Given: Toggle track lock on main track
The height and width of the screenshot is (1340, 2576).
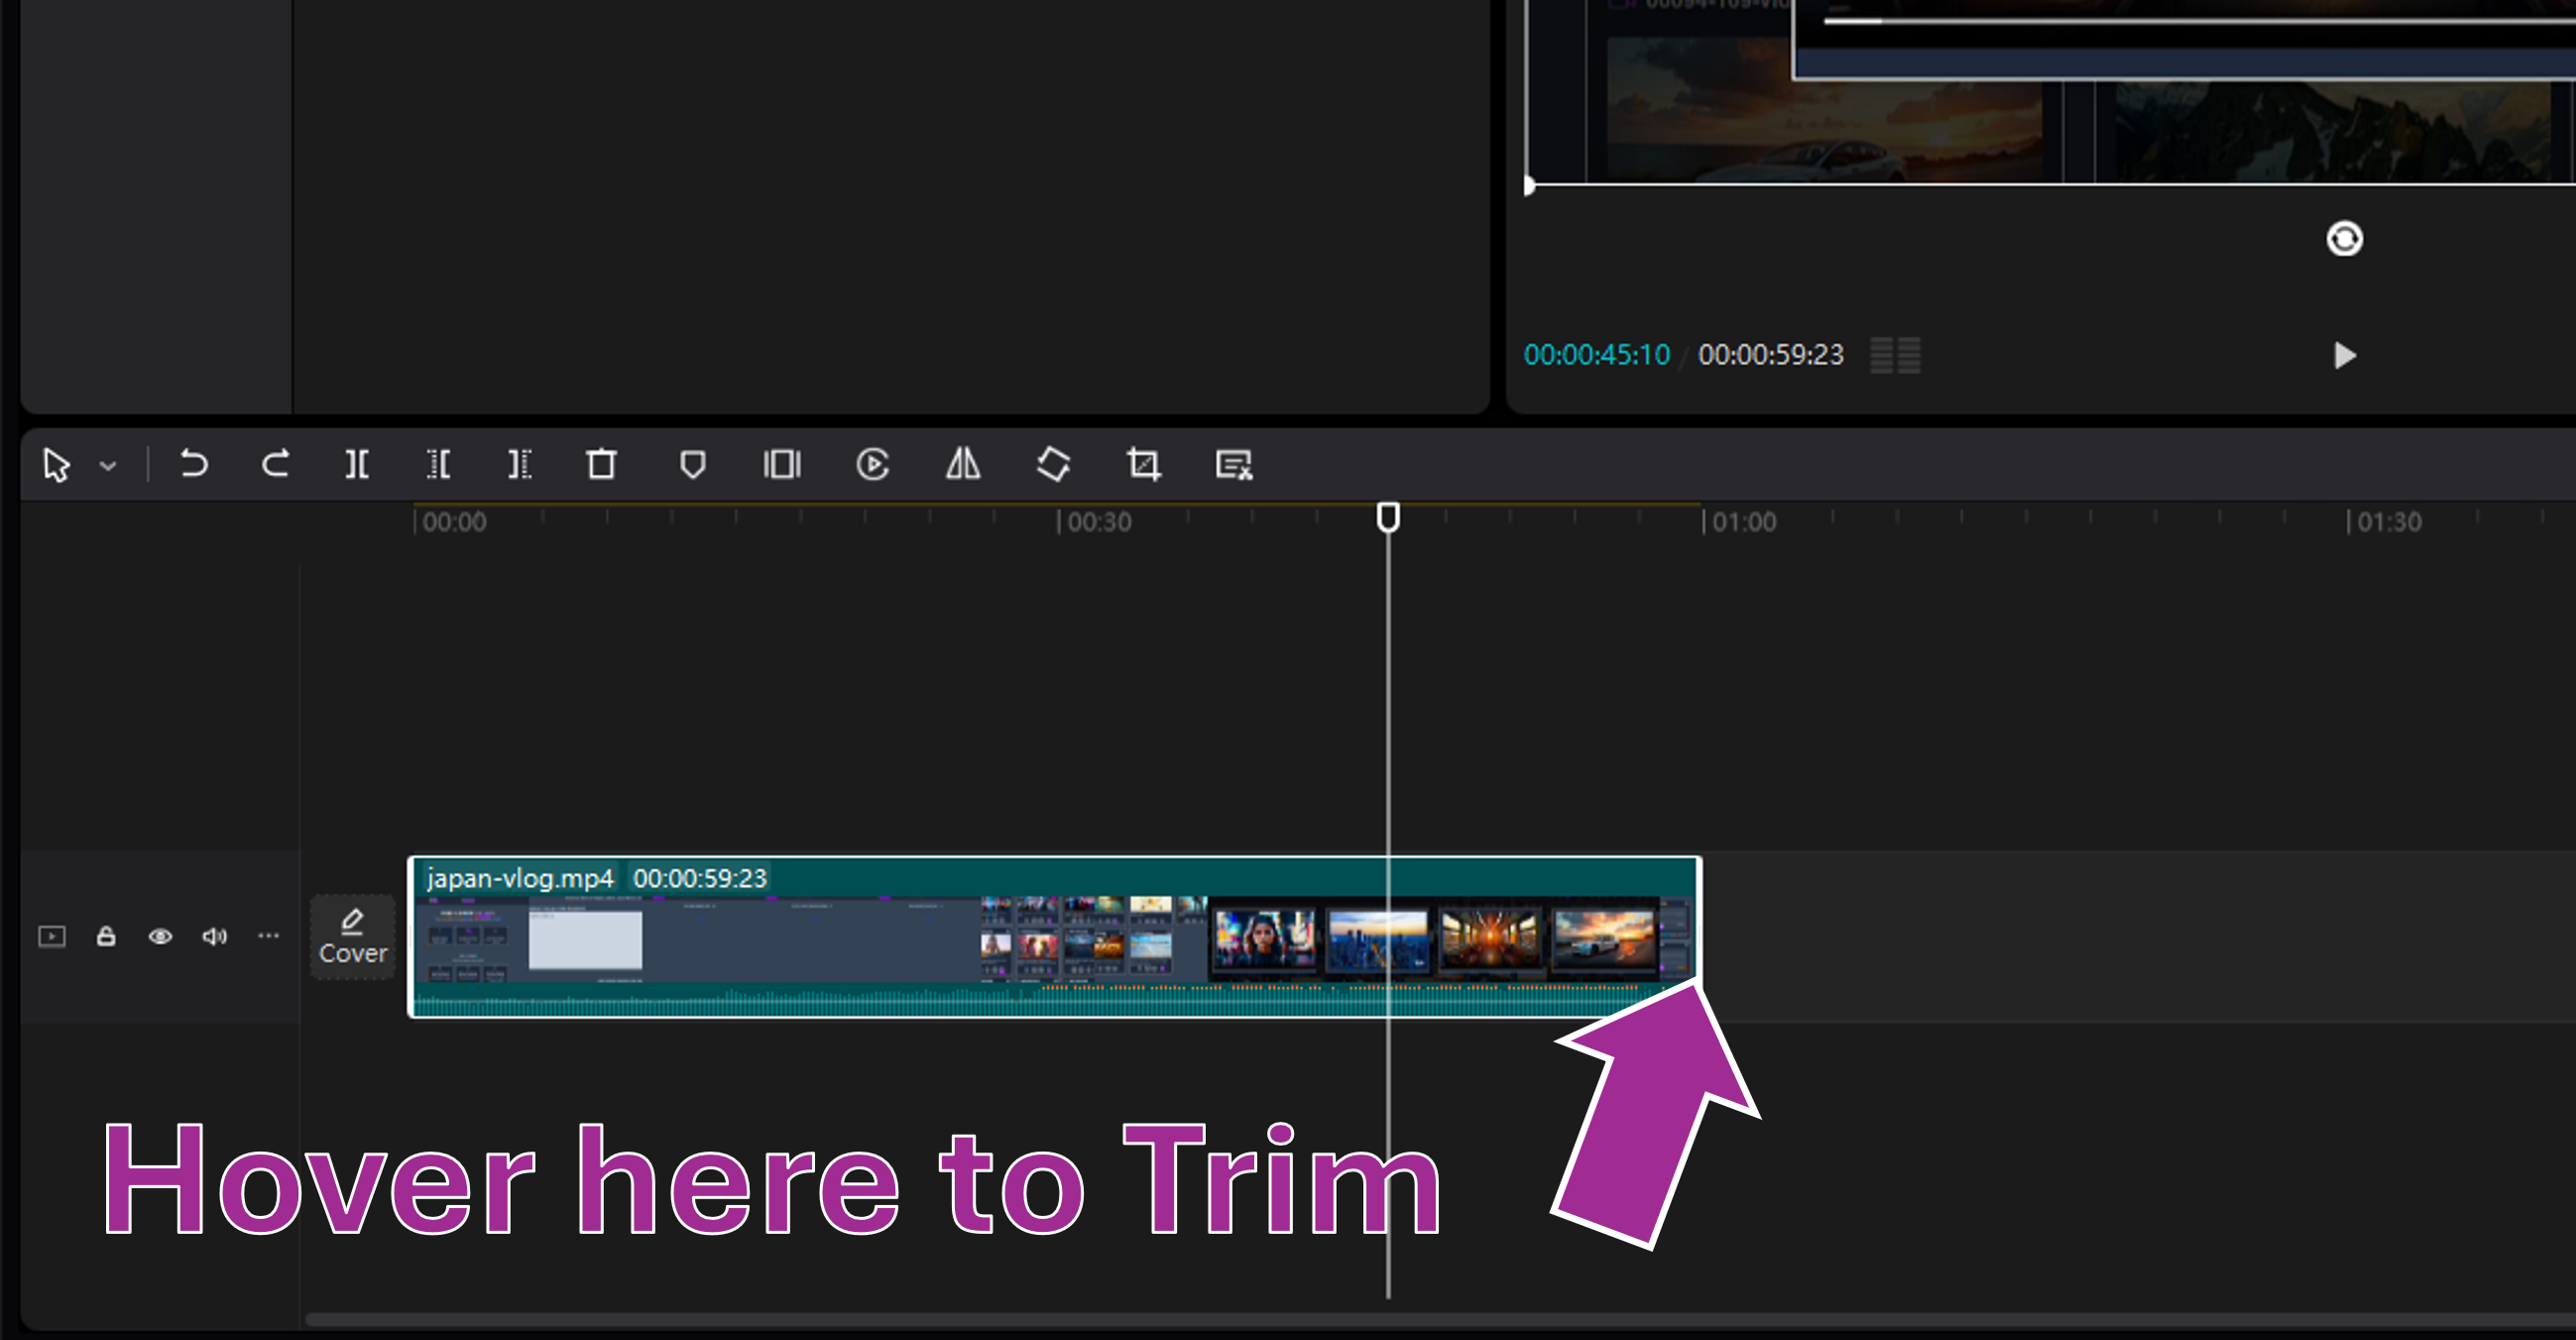Looking at the screenshot, I should pos(106,936).
